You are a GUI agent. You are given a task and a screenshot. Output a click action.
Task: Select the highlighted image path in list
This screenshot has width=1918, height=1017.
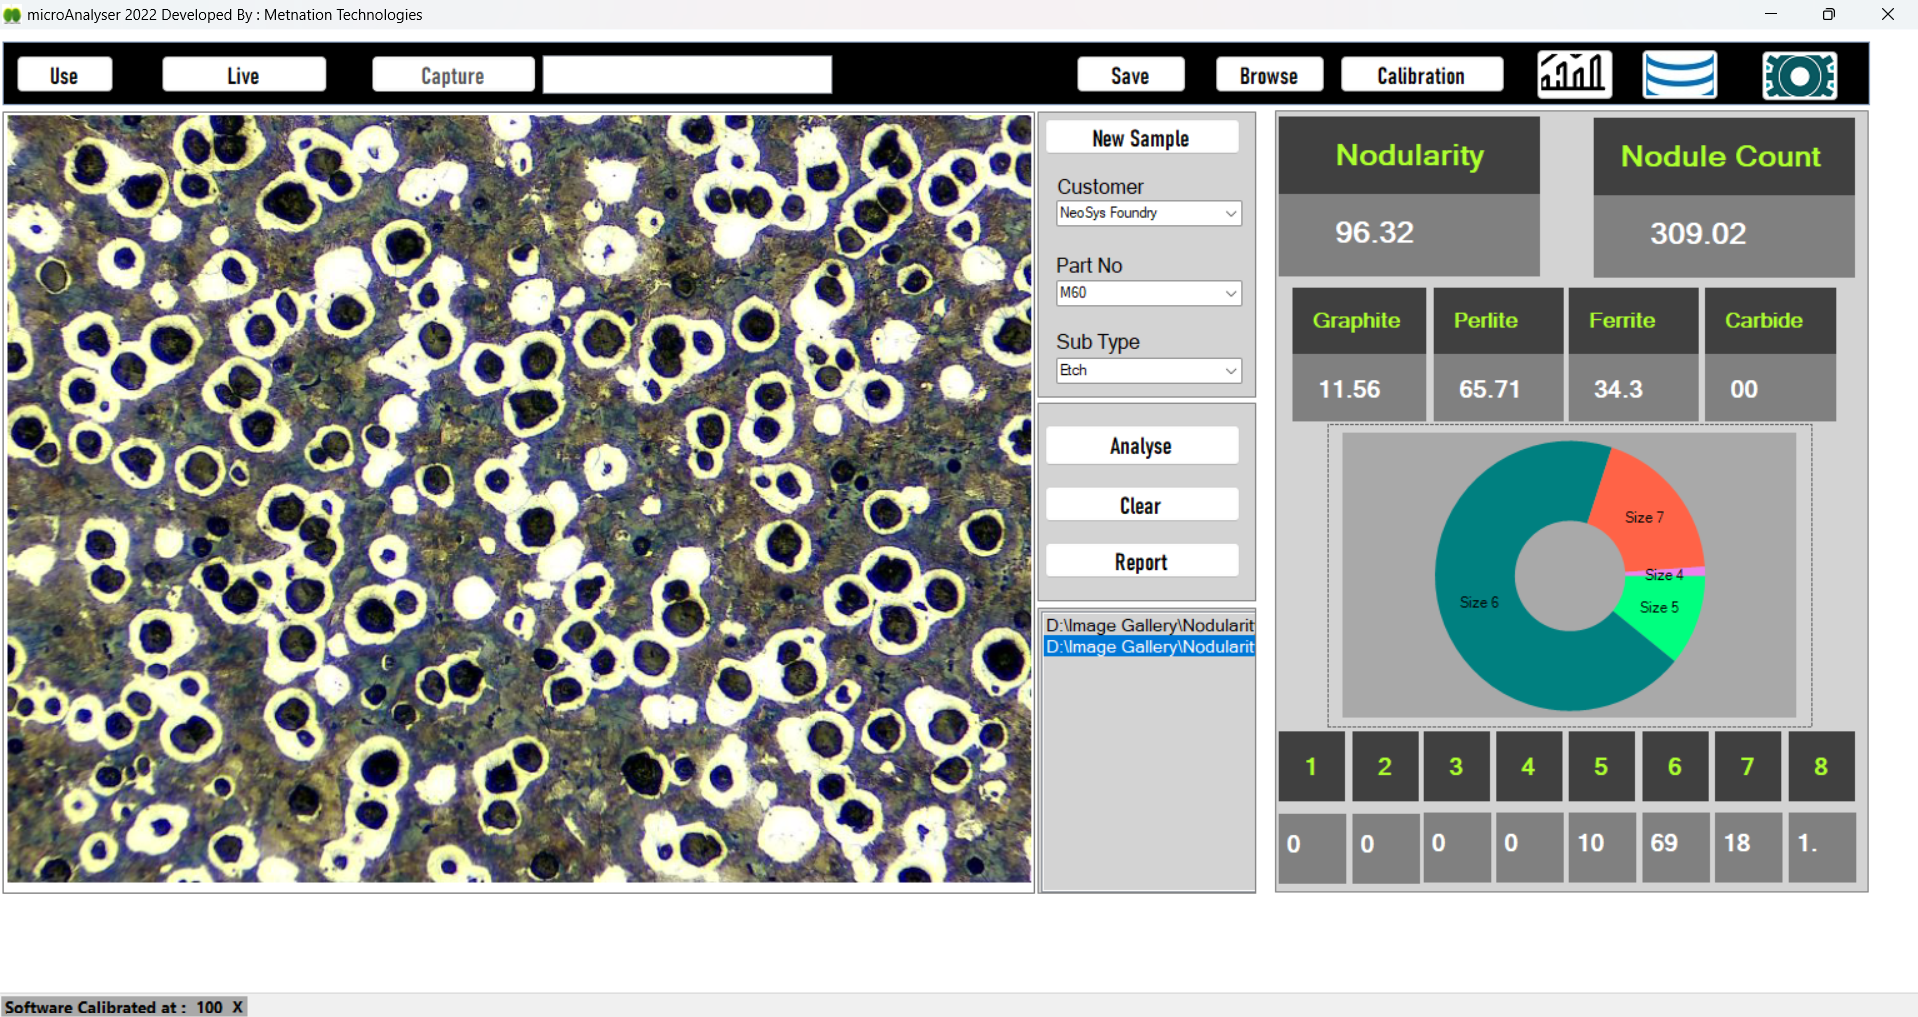(x=1148, y=647)
